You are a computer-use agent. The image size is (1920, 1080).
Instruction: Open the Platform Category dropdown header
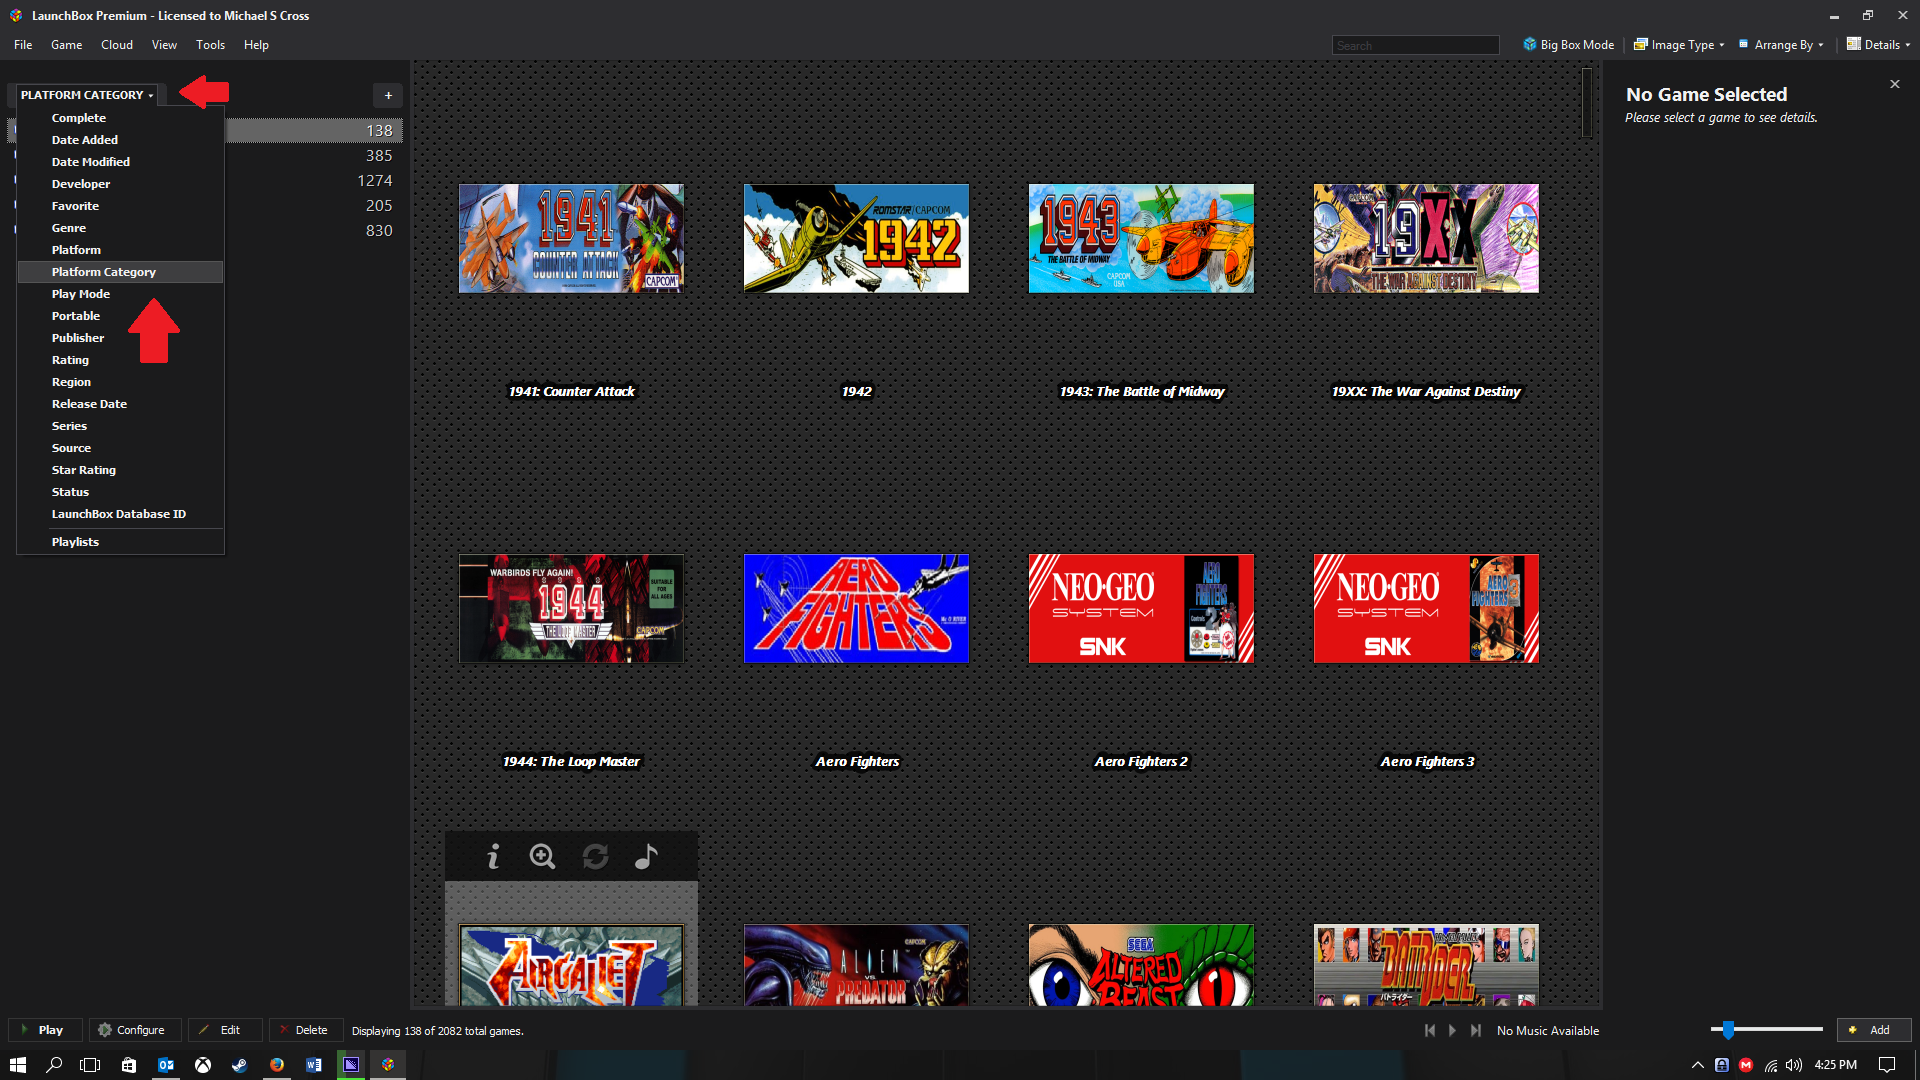87,95
